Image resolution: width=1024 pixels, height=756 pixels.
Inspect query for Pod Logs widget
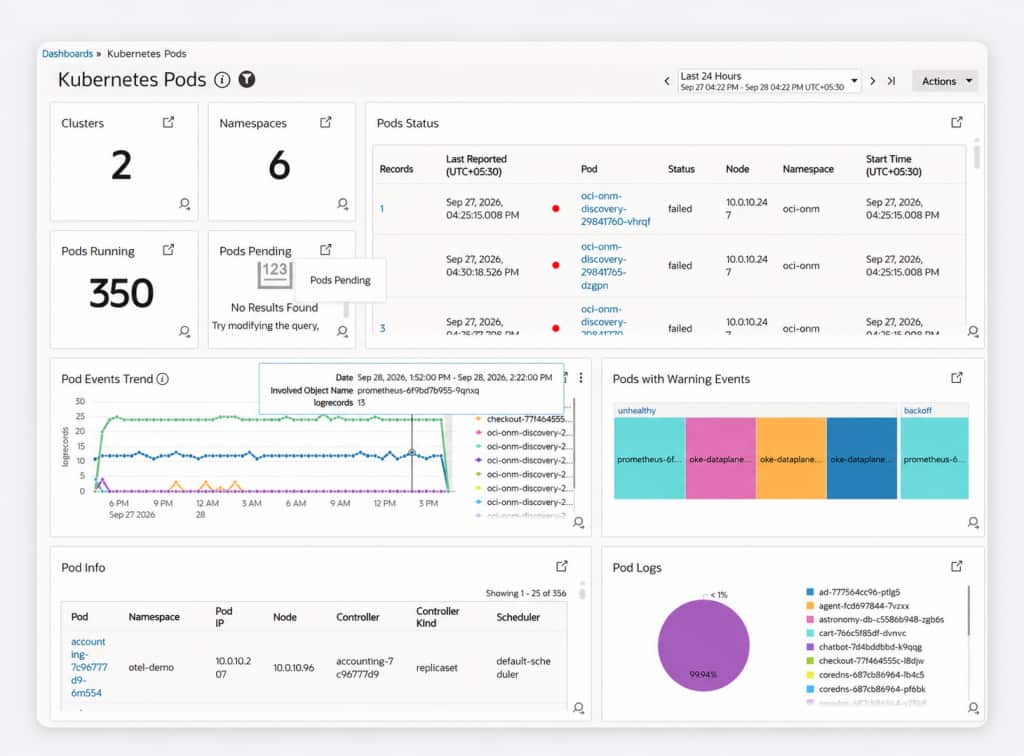[973, 708]
